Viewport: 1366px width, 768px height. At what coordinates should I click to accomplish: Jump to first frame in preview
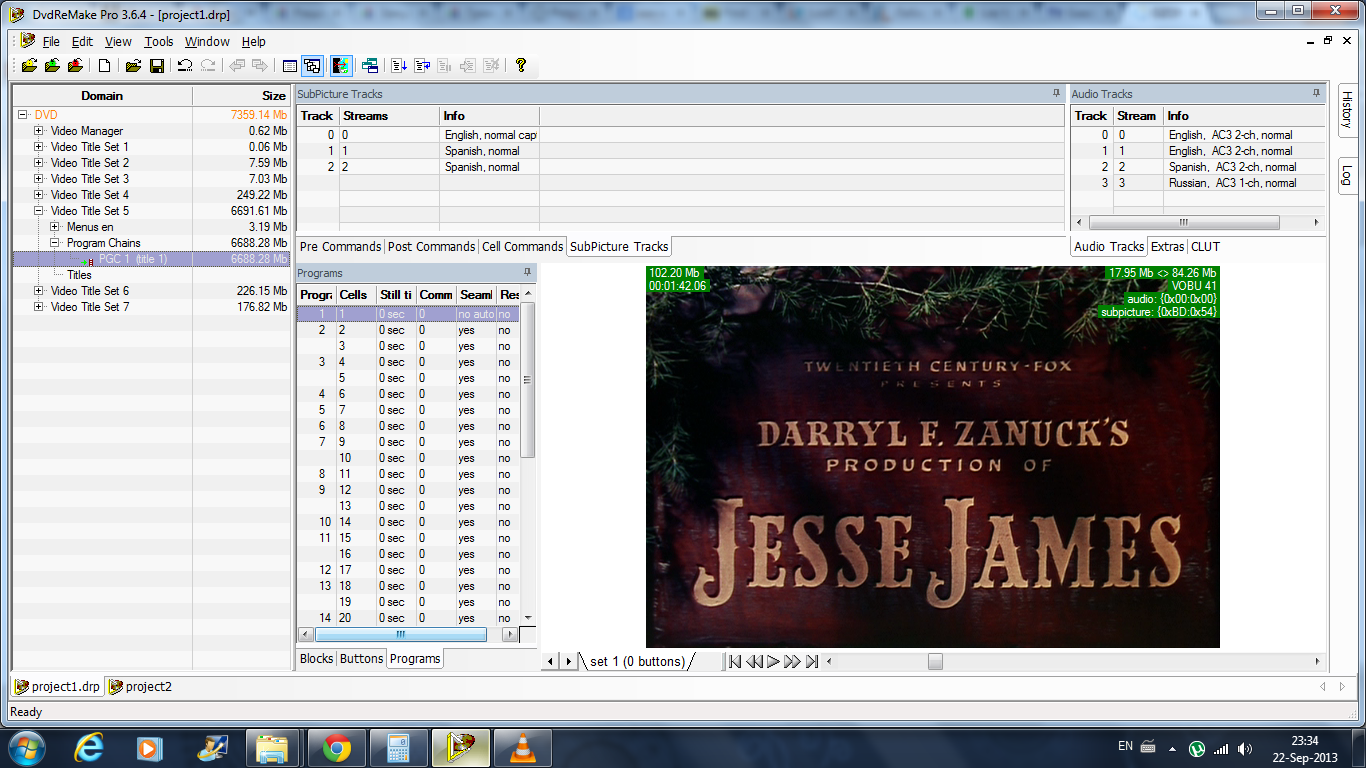734,662
